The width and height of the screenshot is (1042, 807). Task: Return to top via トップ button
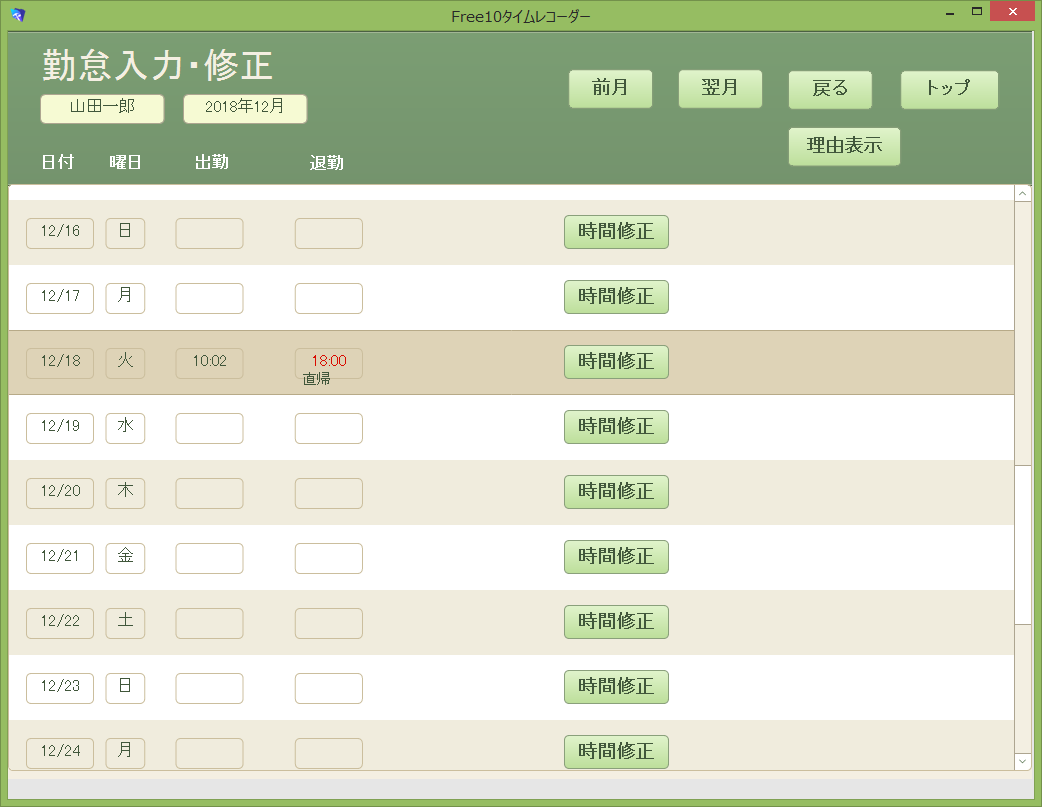[949, 89]
